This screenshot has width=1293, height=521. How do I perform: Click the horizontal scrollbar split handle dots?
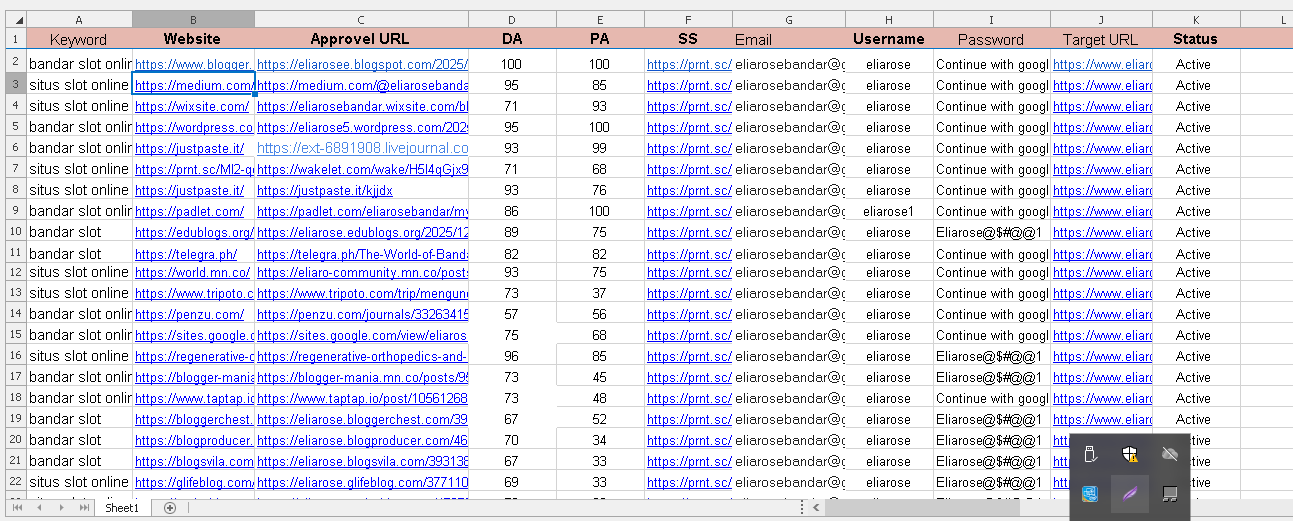click(x=803, y=508)
